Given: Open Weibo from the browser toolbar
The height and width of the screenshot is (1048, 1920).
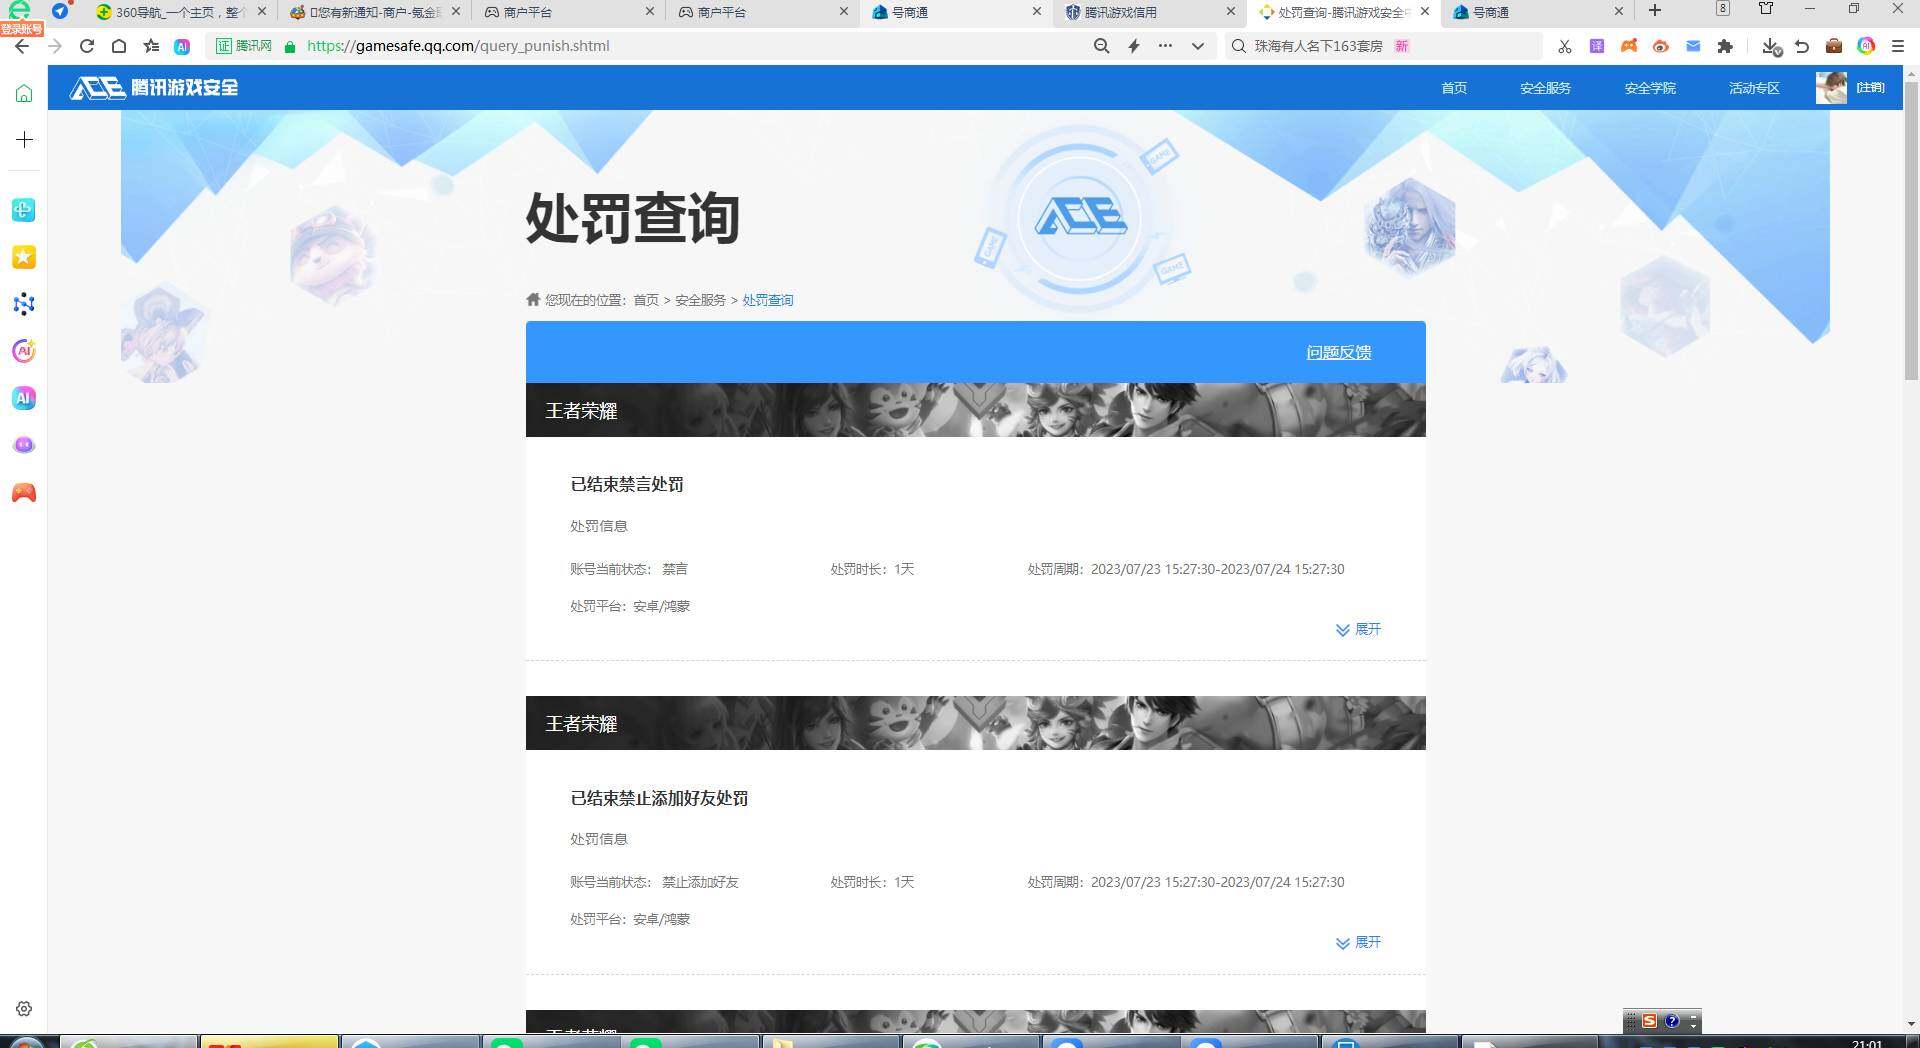Looking at the screenshot, I should point(1662,46).
